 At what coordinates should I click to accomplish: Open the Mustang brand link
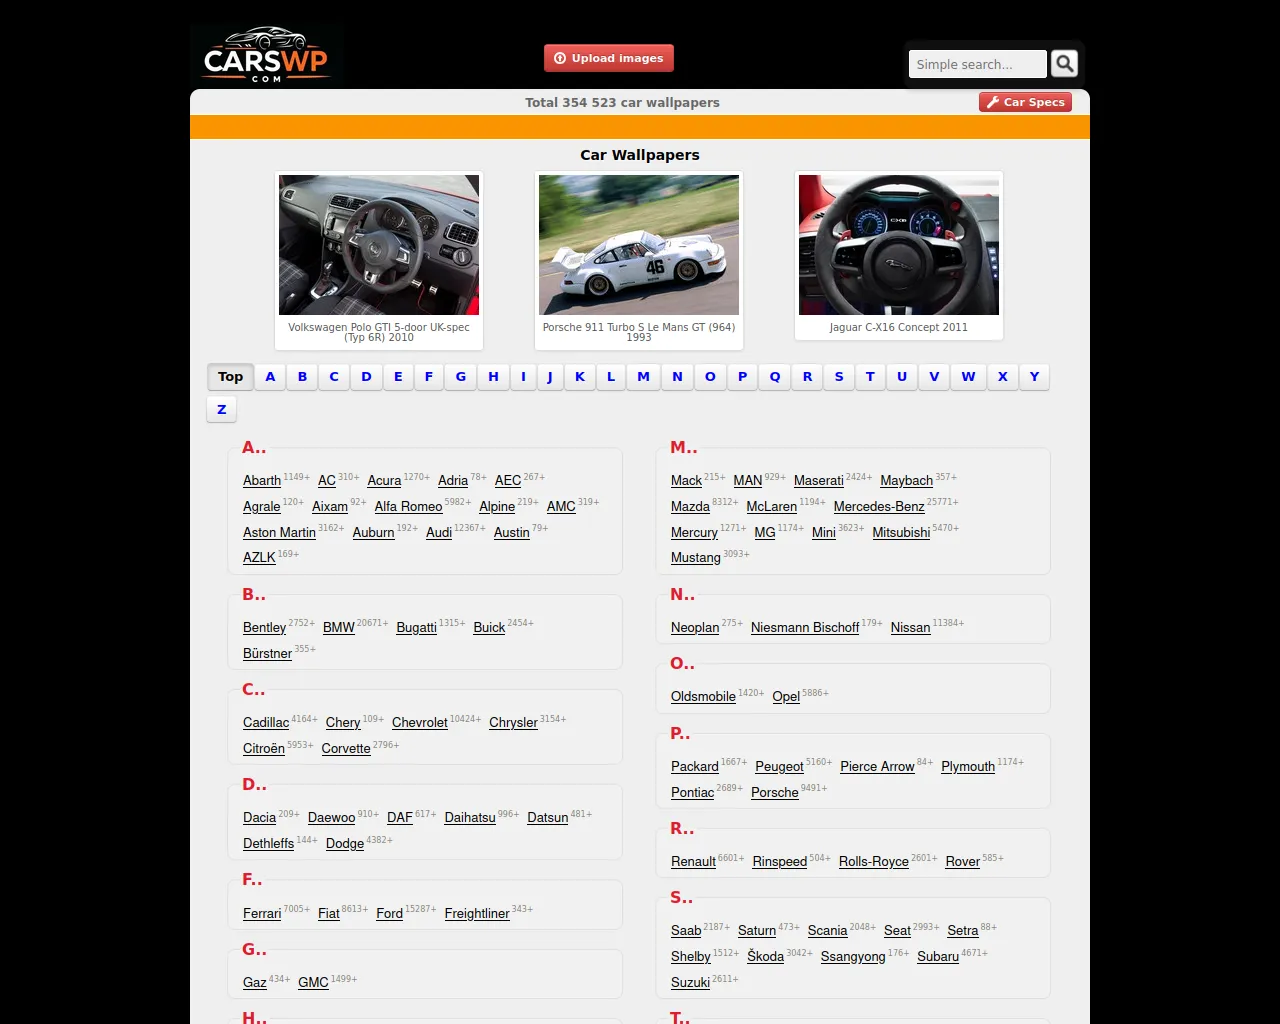click(x=696, y=558)
